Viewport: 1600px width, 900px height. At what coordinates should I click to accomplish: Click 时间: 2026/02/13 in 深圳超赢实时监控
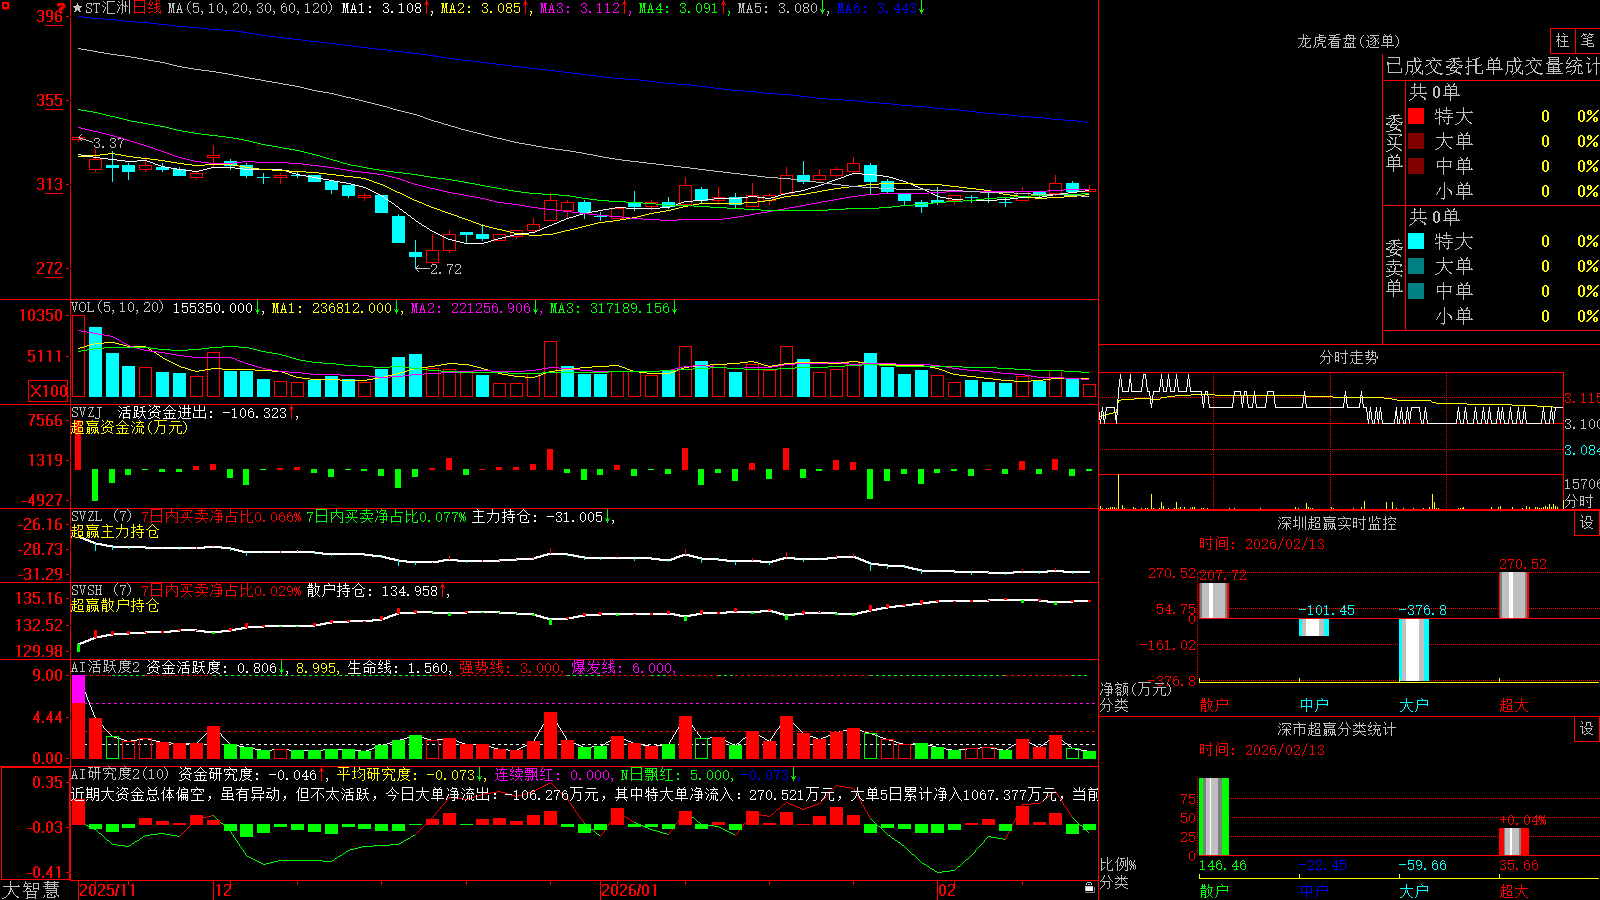(1262, 544)
